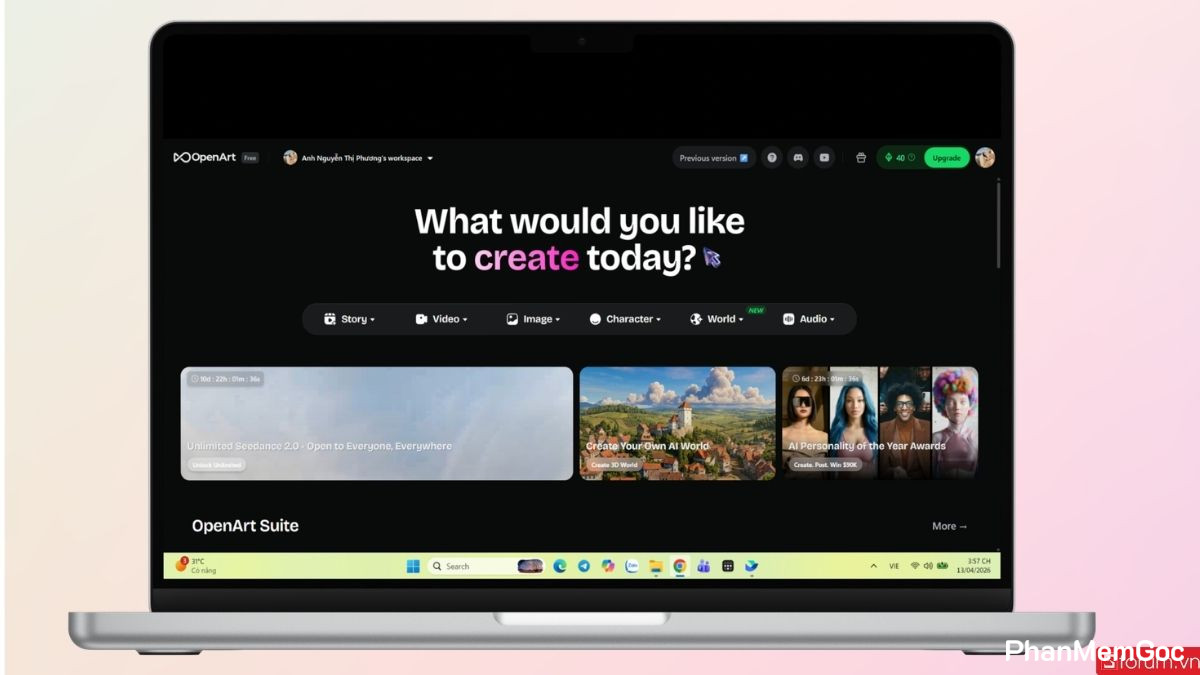Click the OpenArt Suite heading

click(245, 526)
